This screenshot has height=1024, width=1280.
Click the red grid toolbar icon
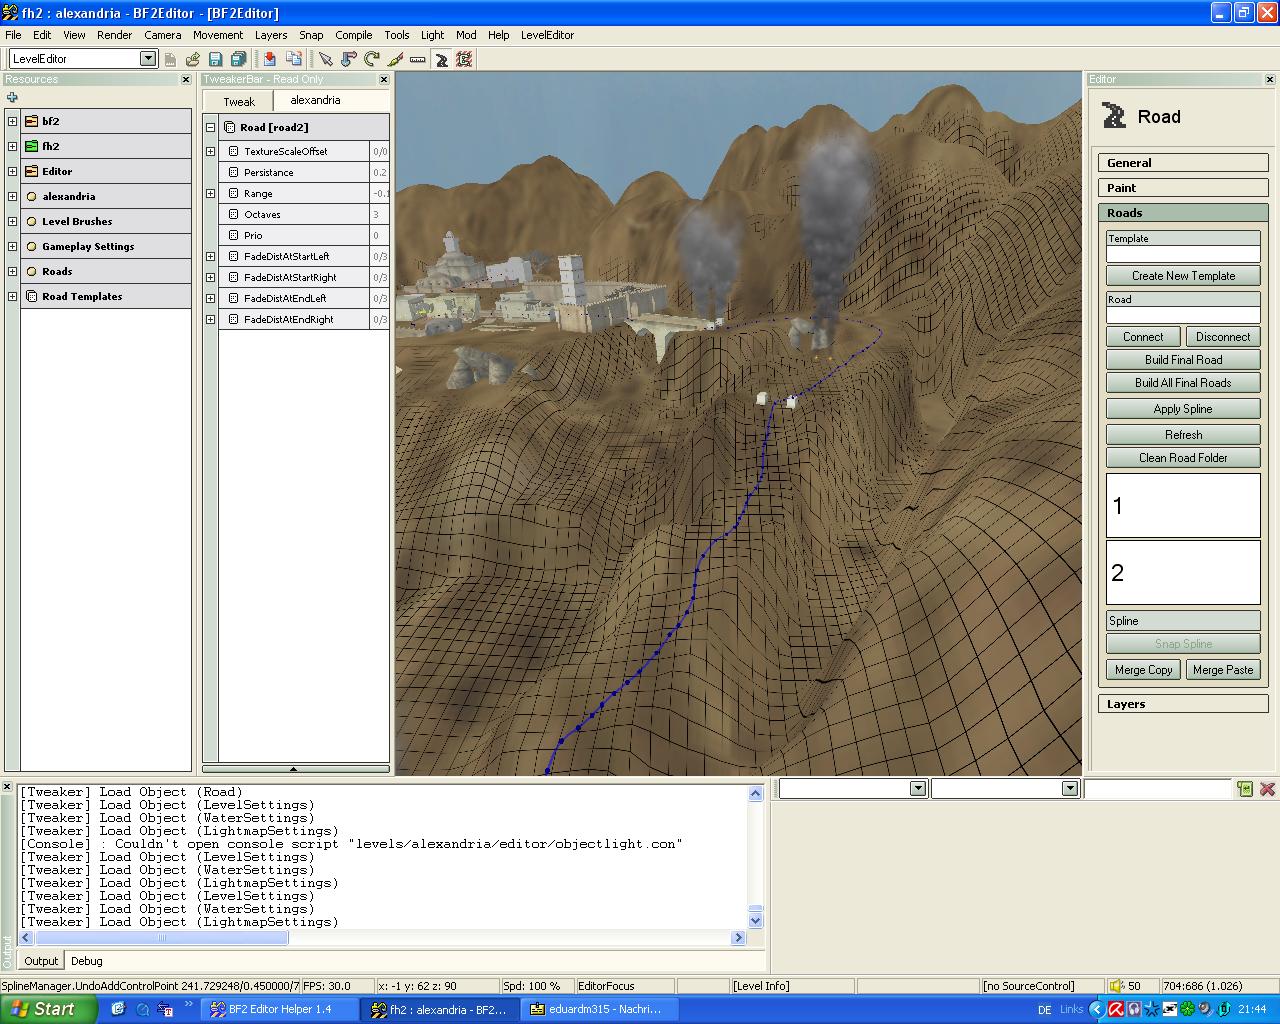(464, 59)
